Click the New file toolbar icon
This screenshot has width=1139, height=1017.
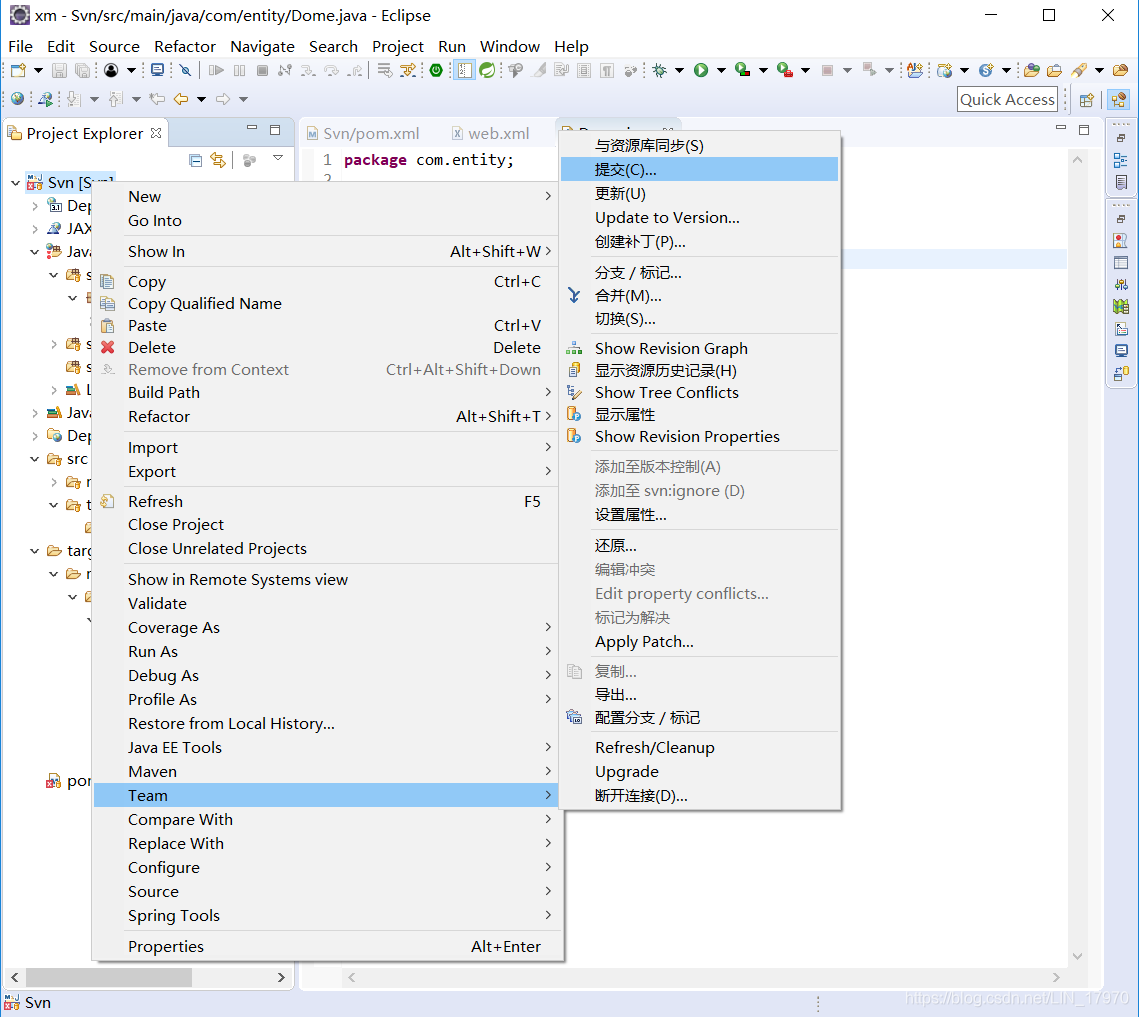[x=19, y=70]
